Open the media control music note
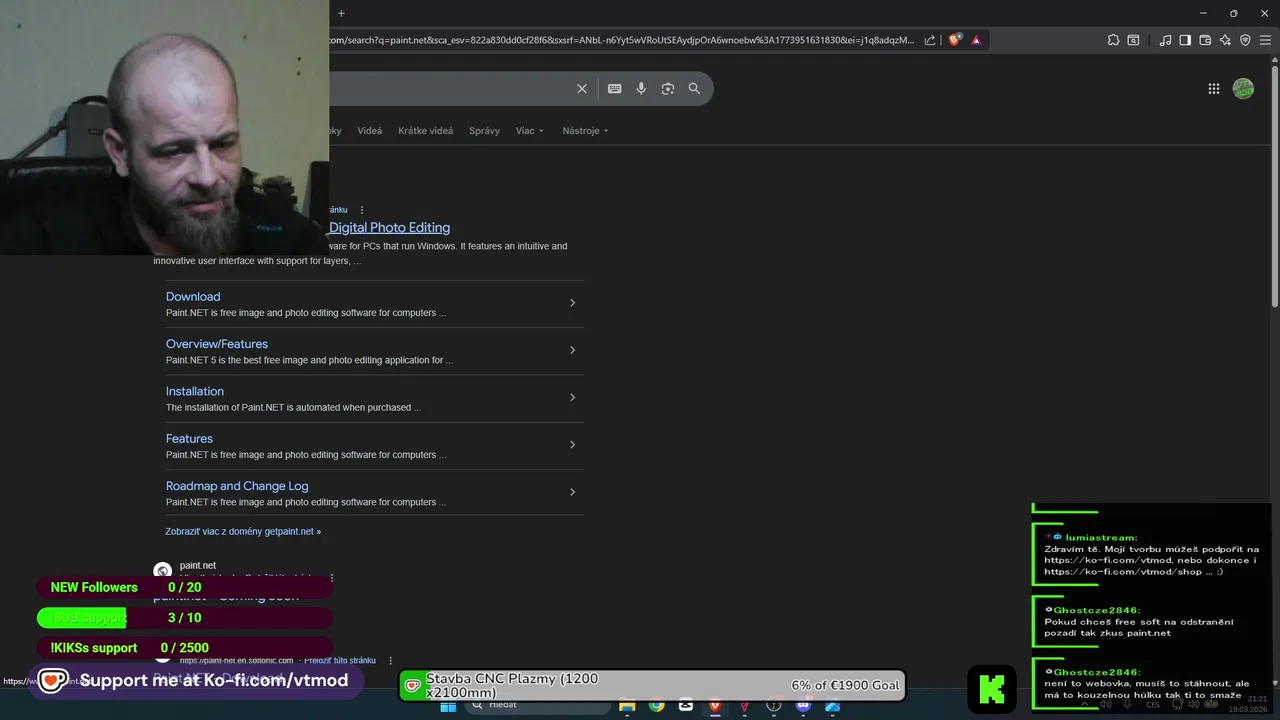Image resolution: width=1280 pixels, height=720 pixels. coord(1165,40)
